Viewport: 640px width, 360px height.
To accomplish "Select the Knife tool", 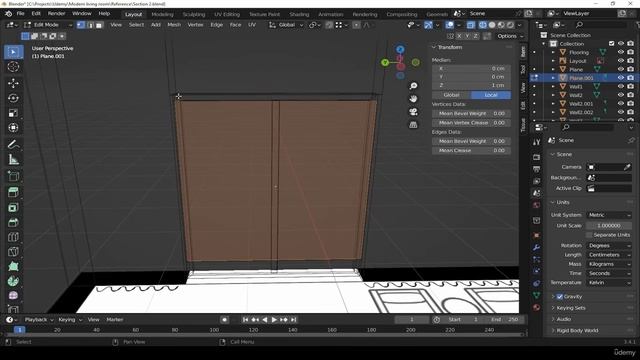I will click(13, 252).
